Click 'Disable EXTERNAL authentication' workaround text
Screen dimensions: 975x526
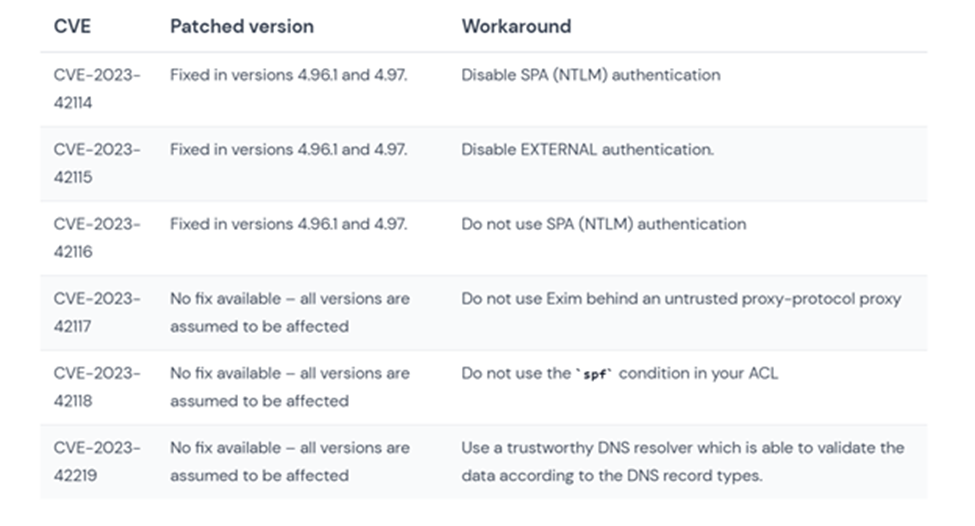[588, 149]
